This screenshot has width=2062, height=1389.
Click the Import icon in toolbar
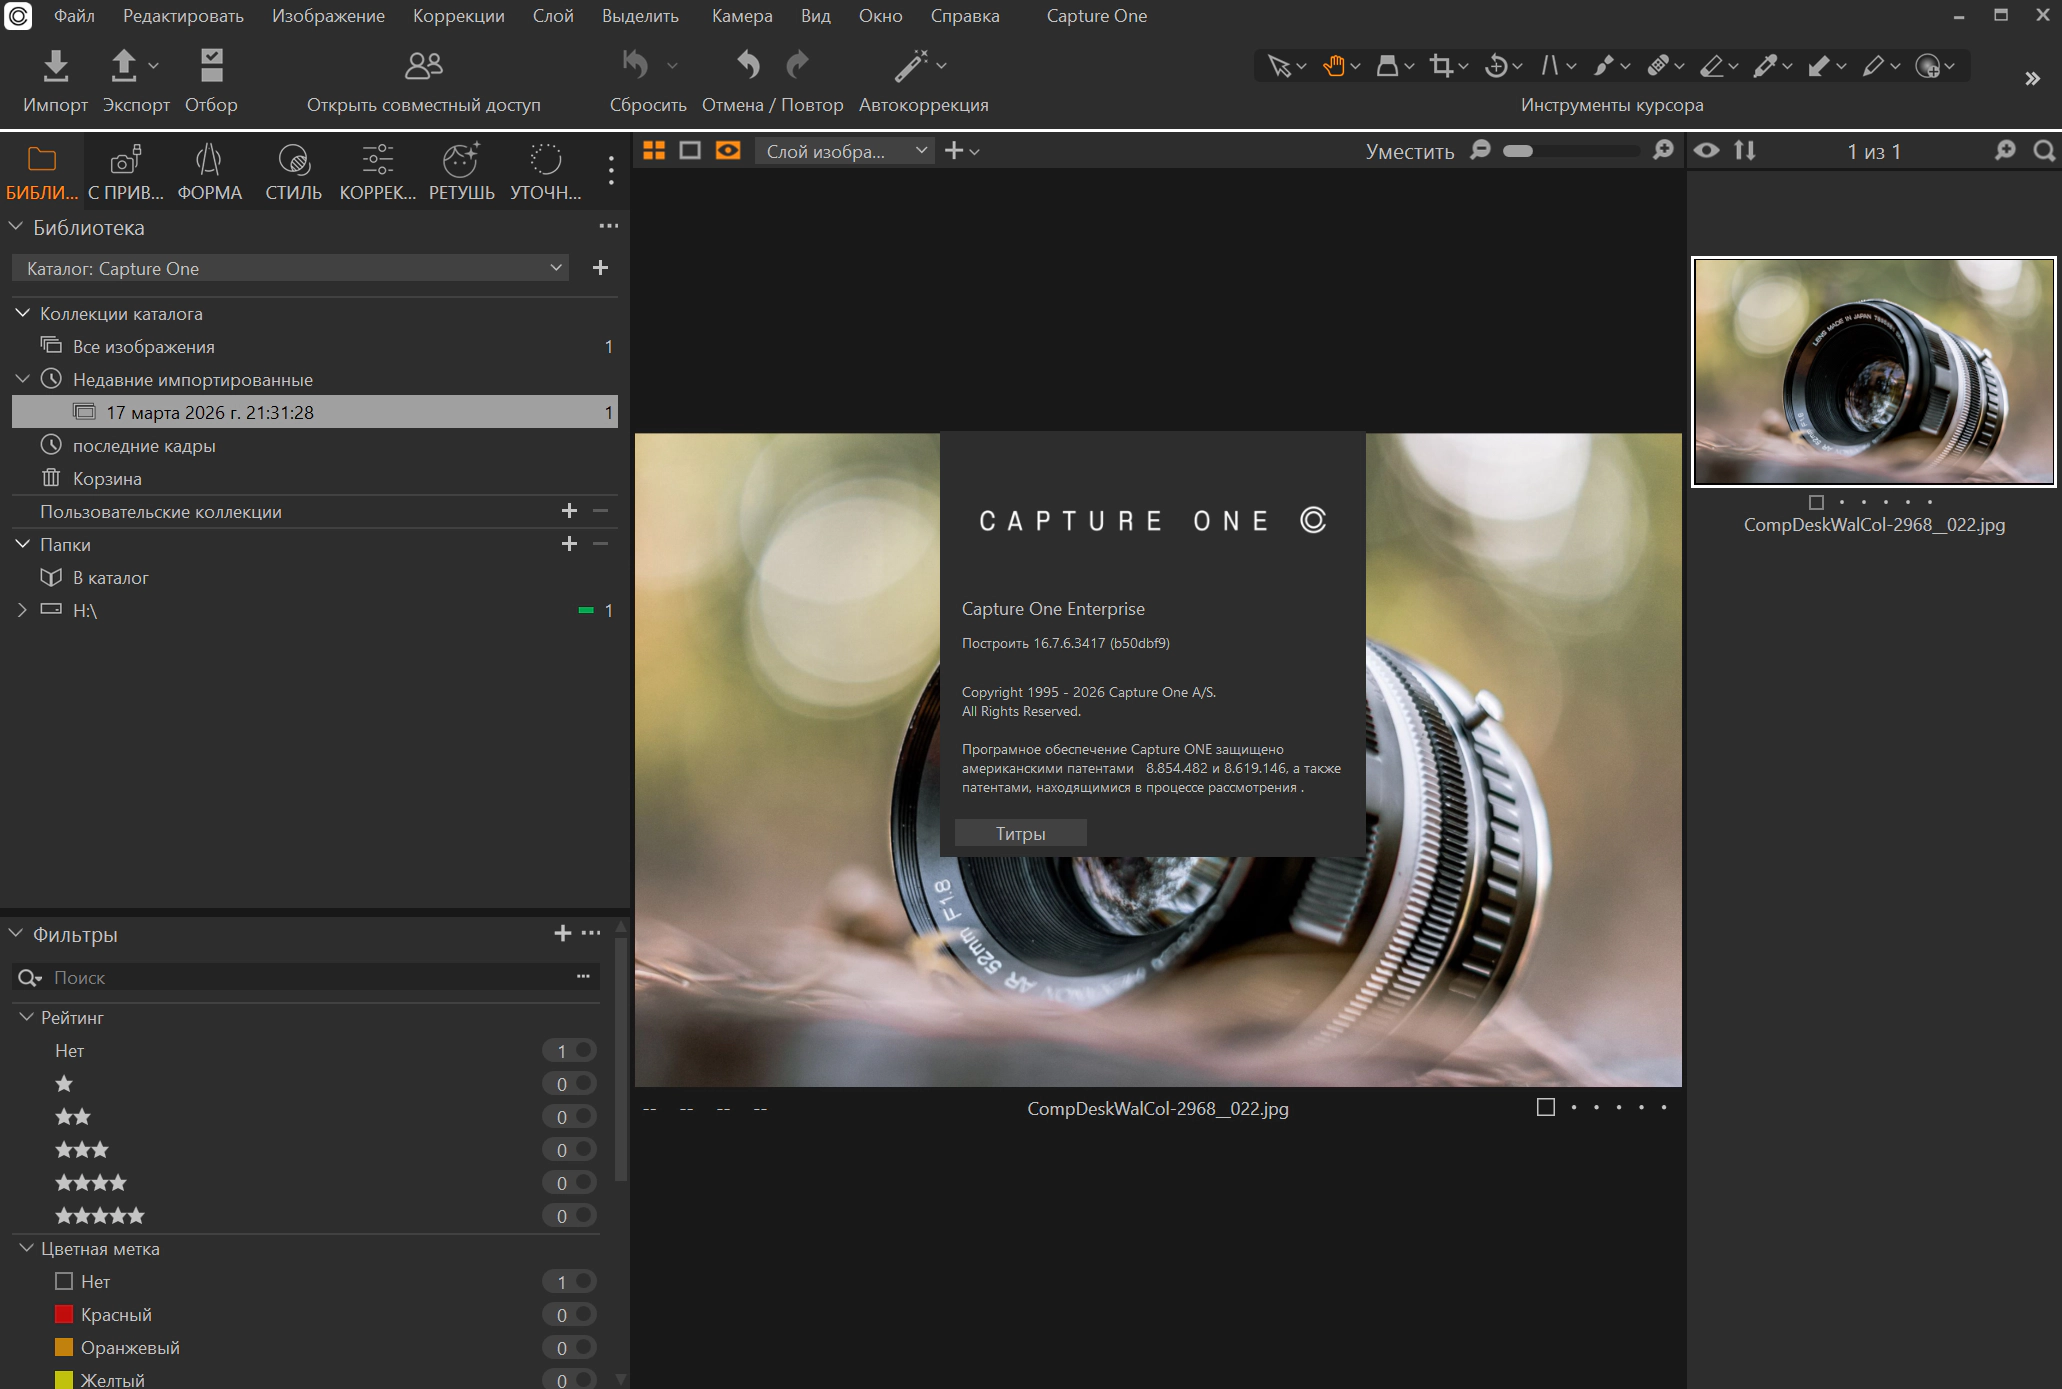[x=56, y=66]
